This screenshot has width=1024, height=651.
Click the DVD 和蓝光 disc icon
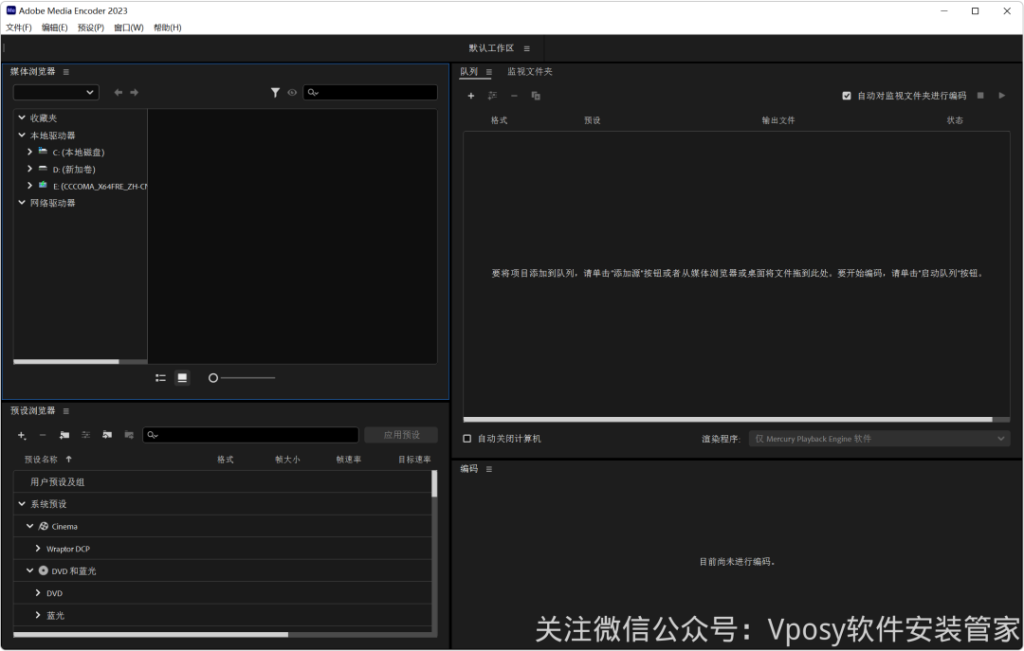point(43,571)
